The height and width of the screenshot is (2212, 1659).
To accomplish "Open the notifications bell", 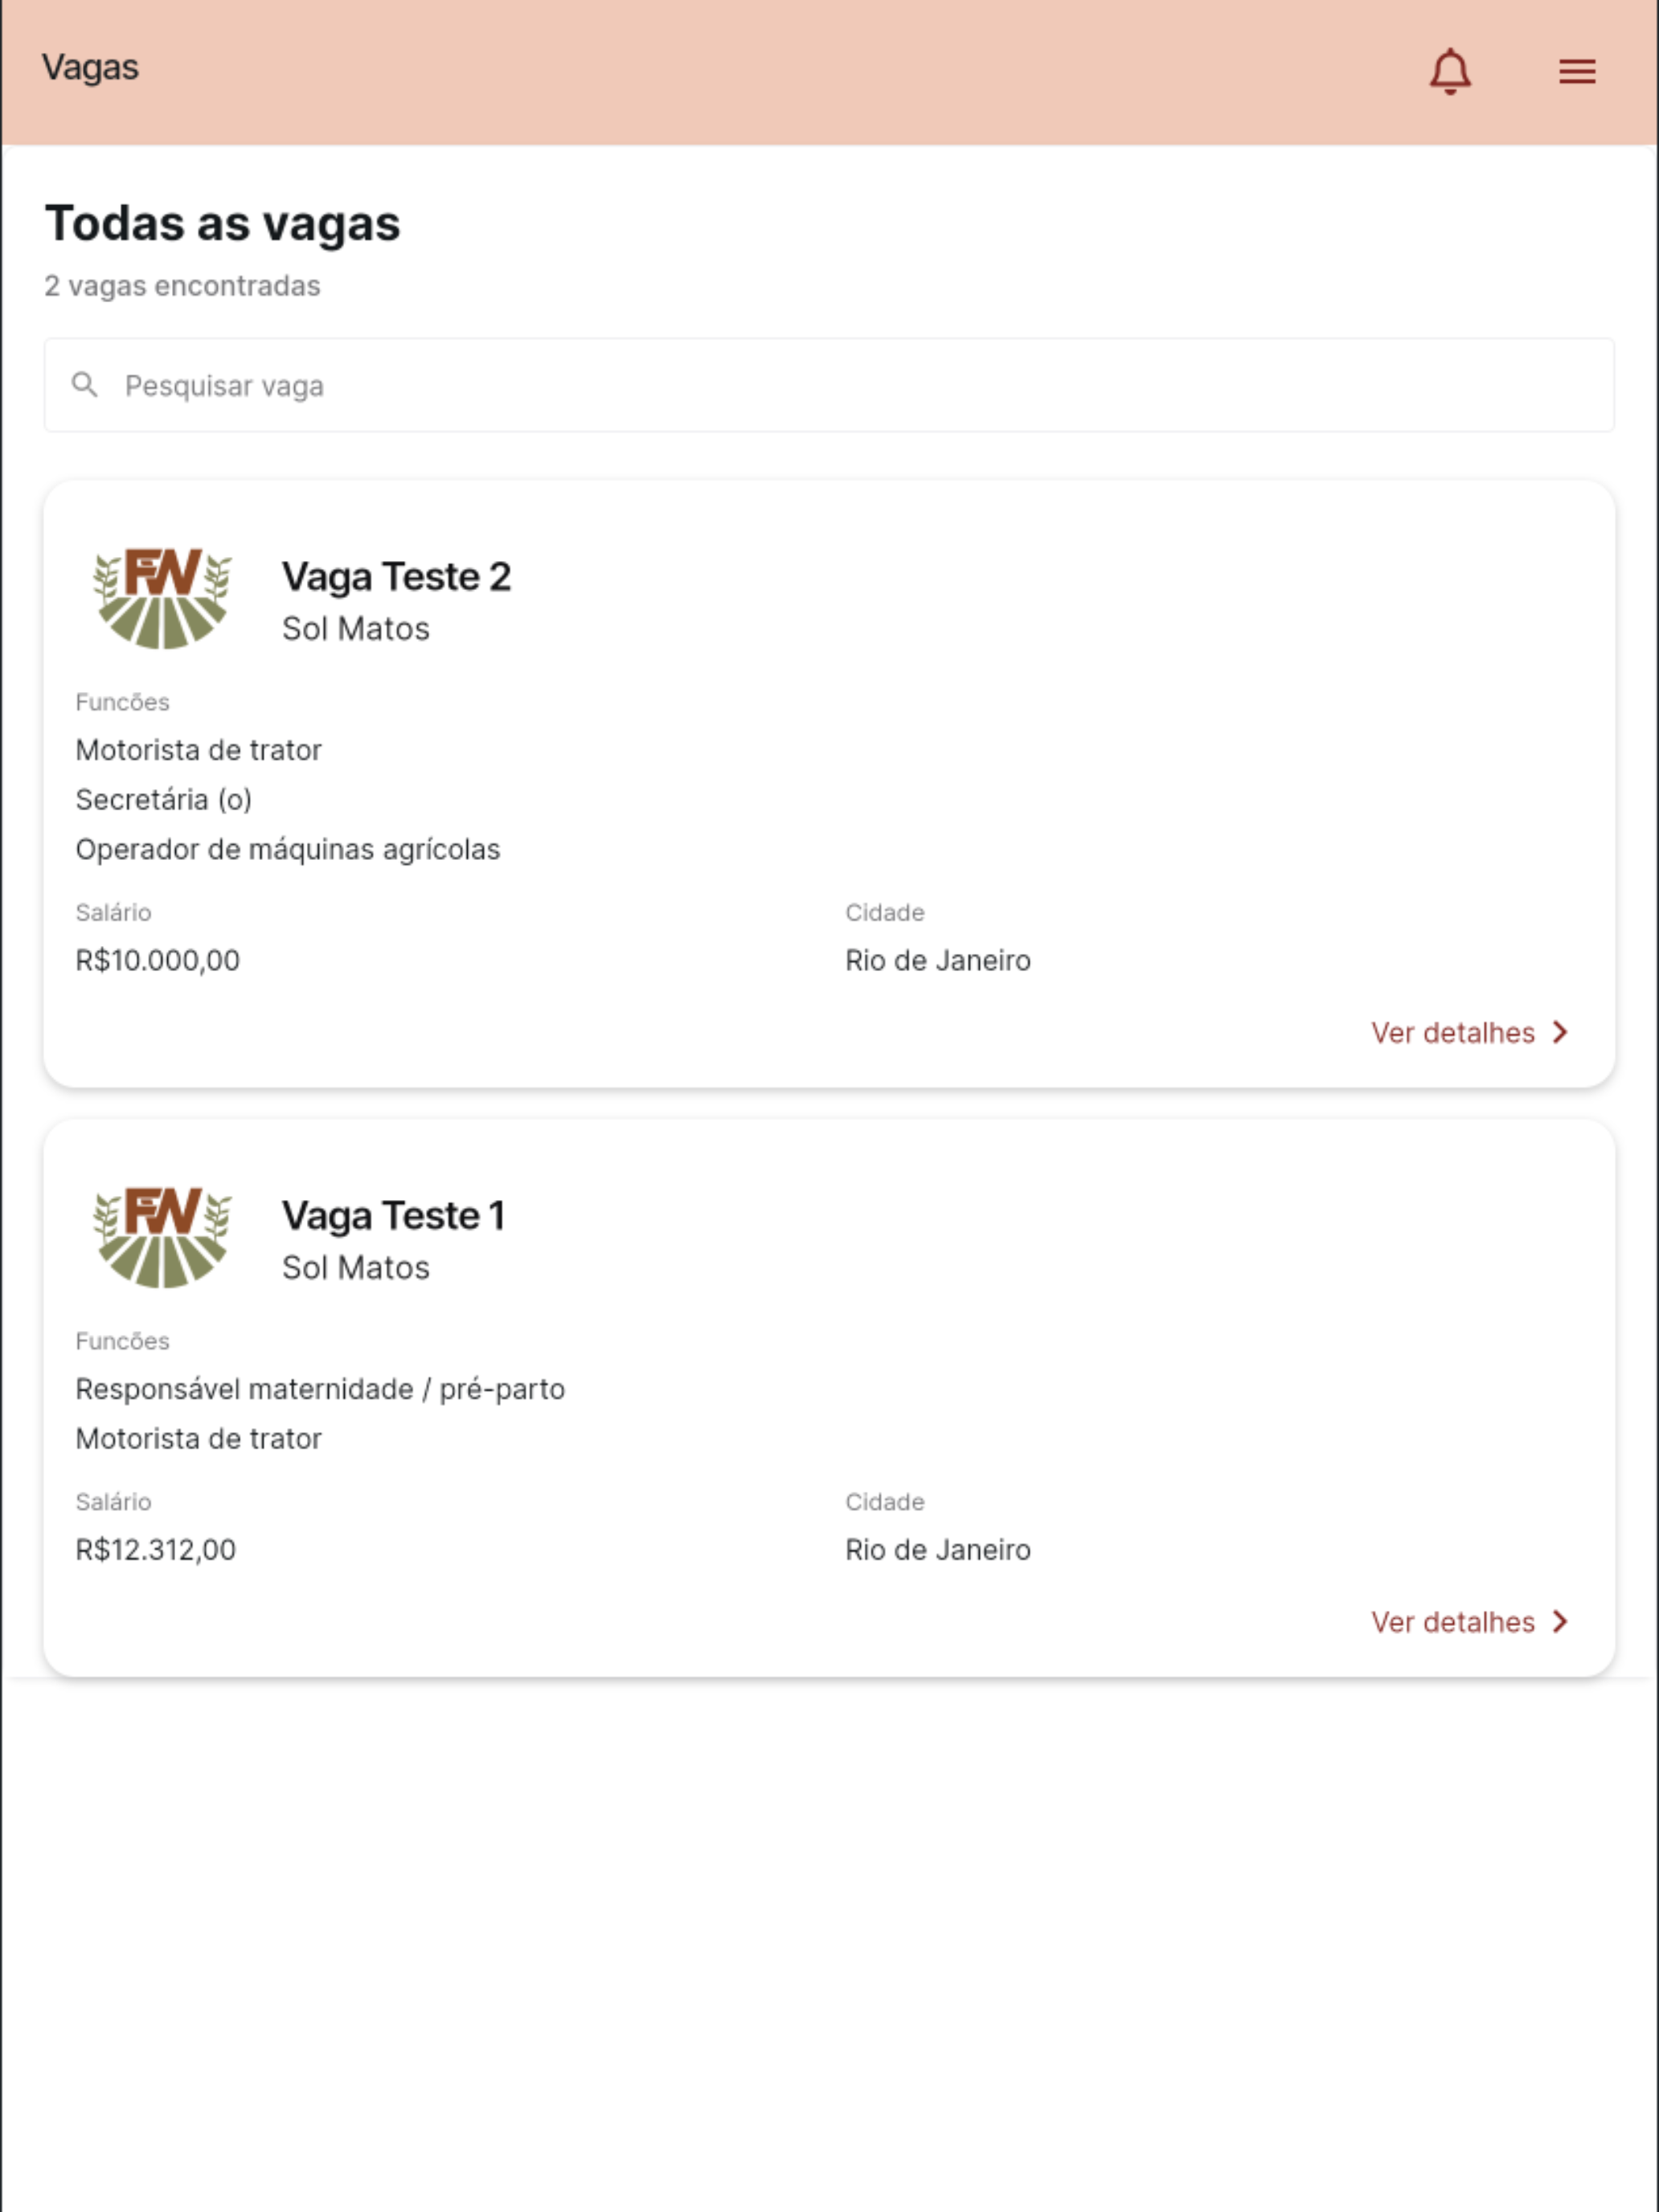I will click(1449, 71).
